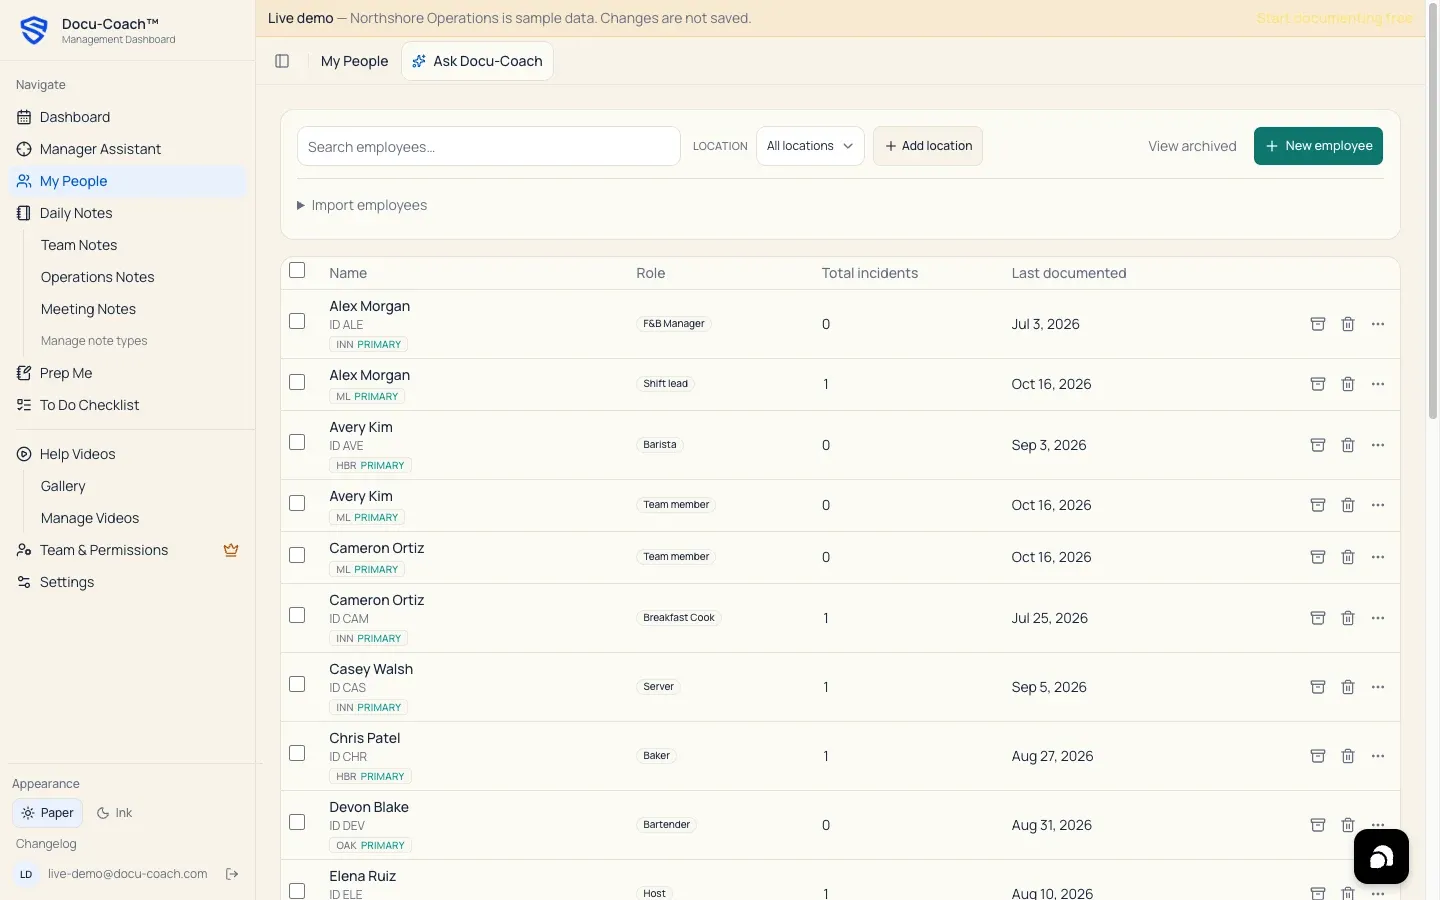Delete Casey Walsh employee record

(x=1348, y=687)
